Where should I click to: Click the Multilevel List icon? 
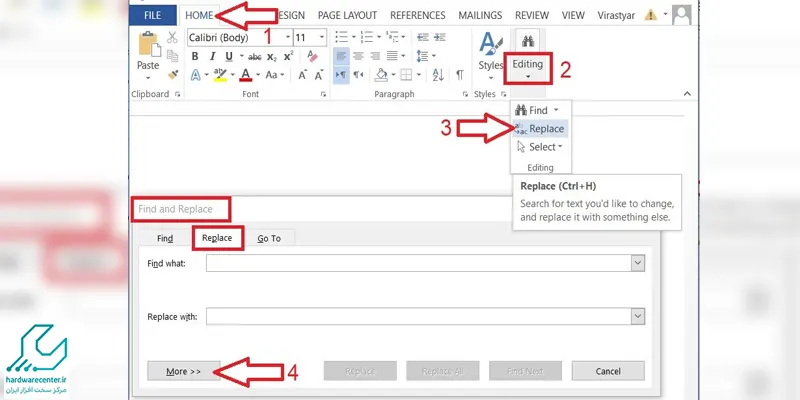pyautogui.click(x=392, y=37)
